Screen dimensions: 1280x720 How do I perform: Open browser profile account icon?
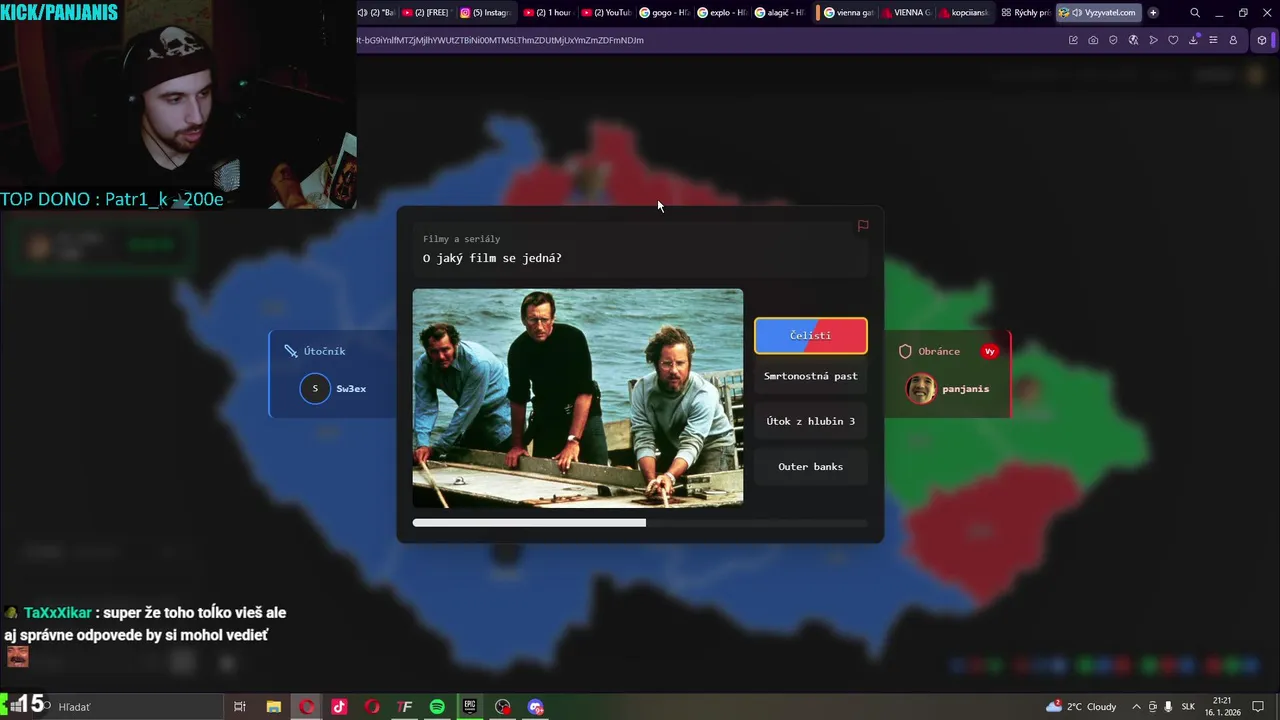(1233, 40)
